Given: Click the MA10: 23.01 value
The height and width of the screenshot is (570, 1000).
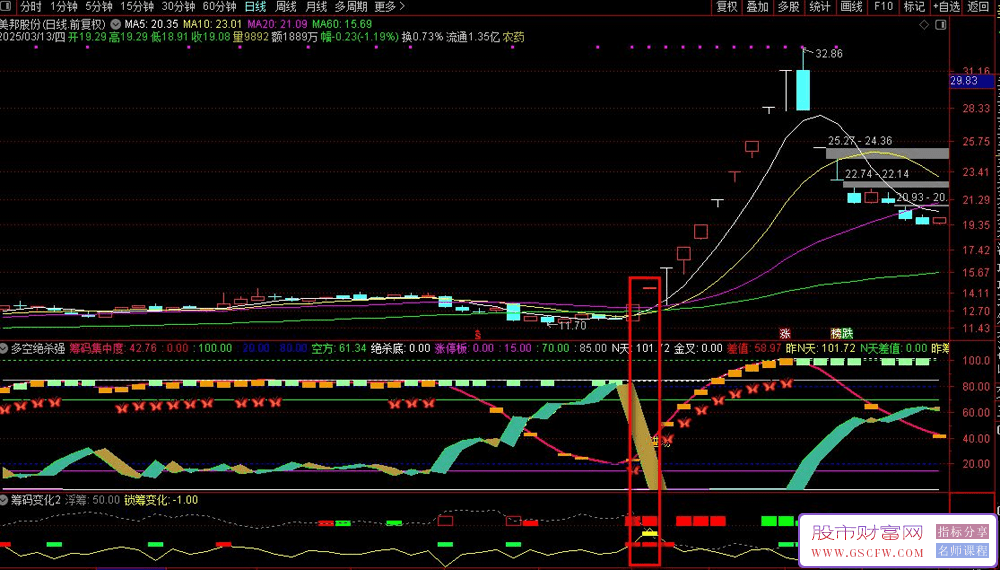Looking at the screenshot, I should pyautogui.click(x=213, y=24).
